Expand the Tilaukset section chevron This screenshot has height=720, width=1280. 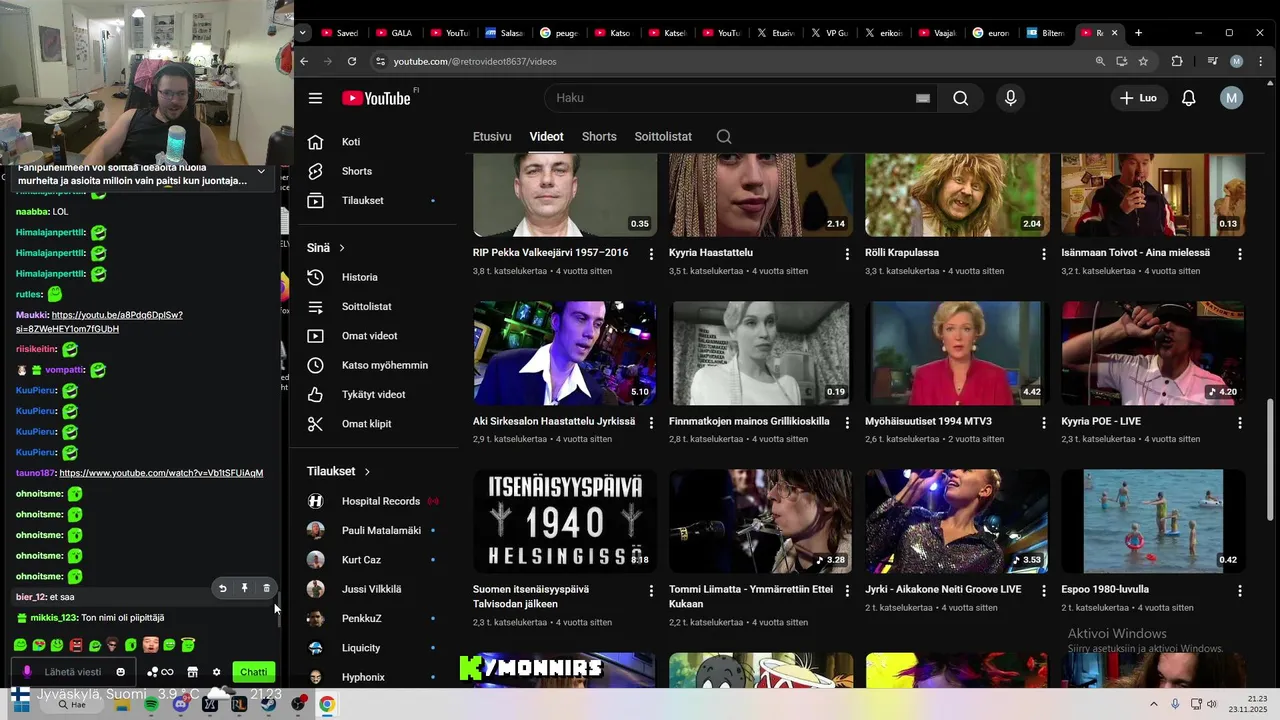(367, 471)
